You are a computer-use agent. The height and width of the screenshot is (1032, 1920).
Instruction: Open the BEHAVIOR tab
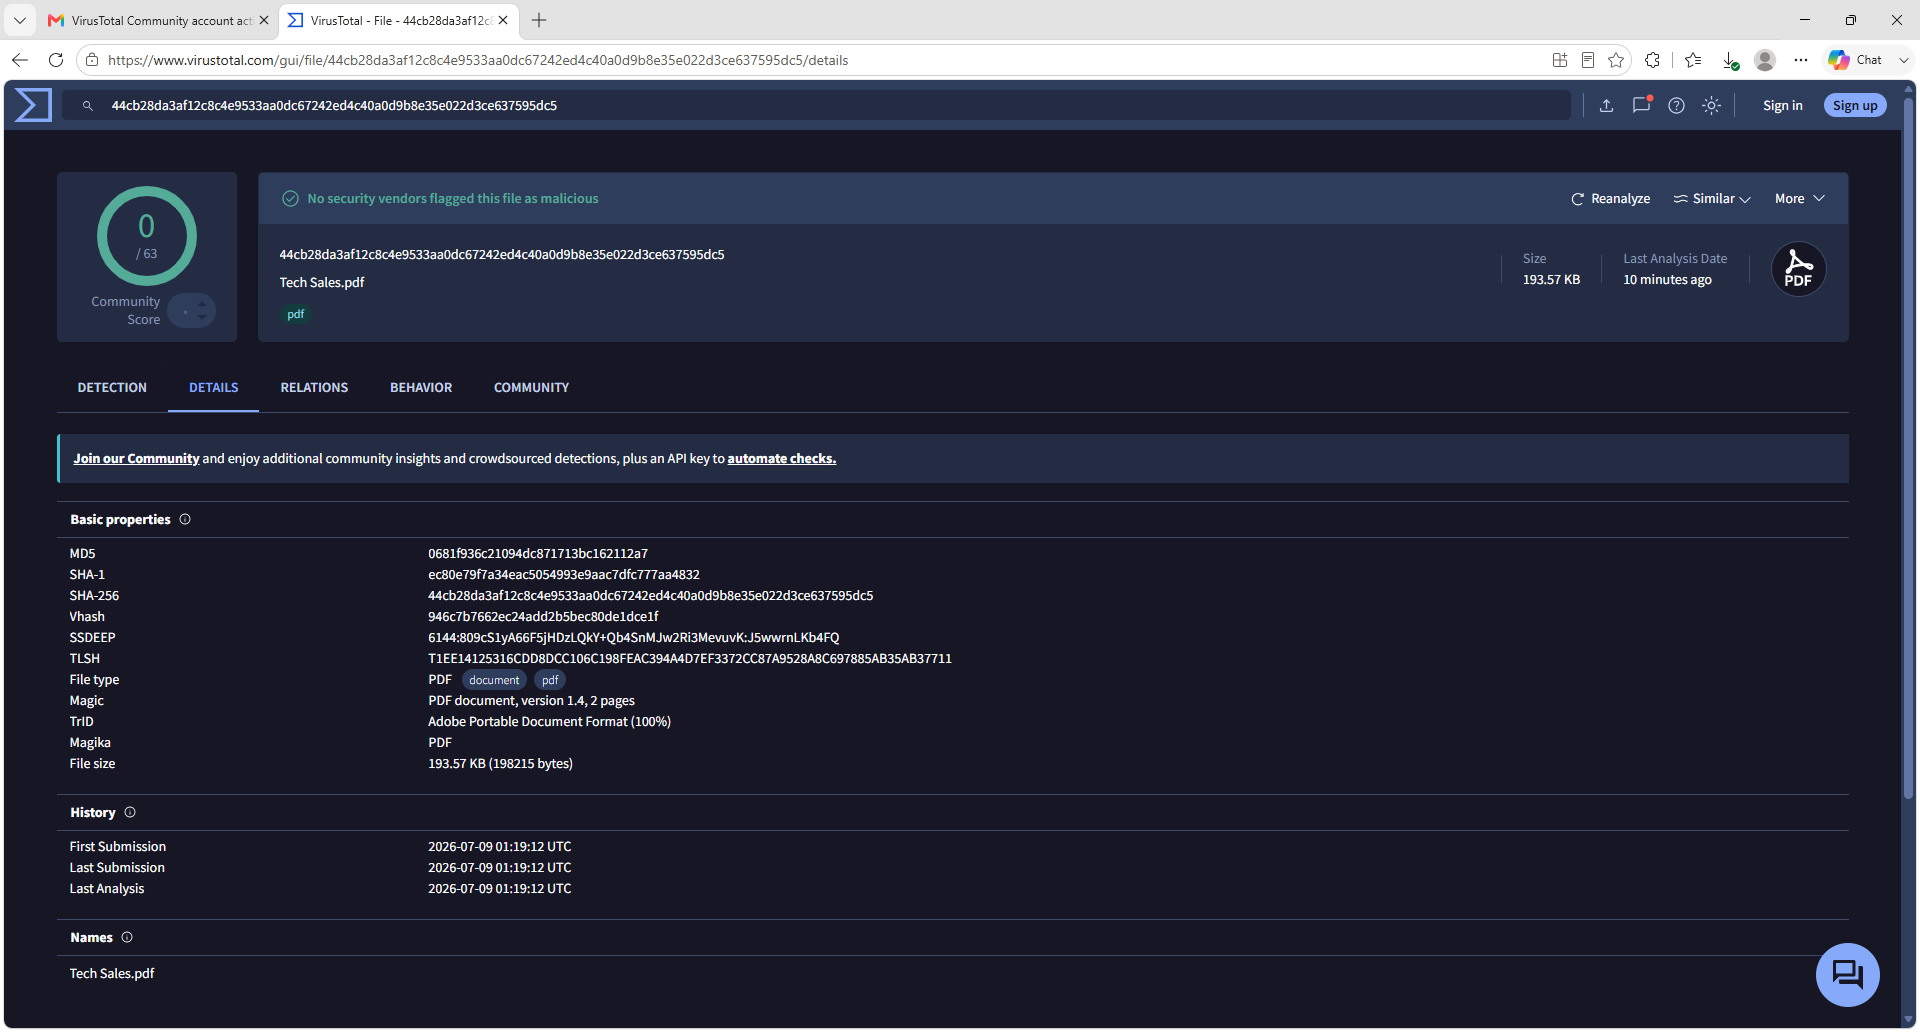421,388
